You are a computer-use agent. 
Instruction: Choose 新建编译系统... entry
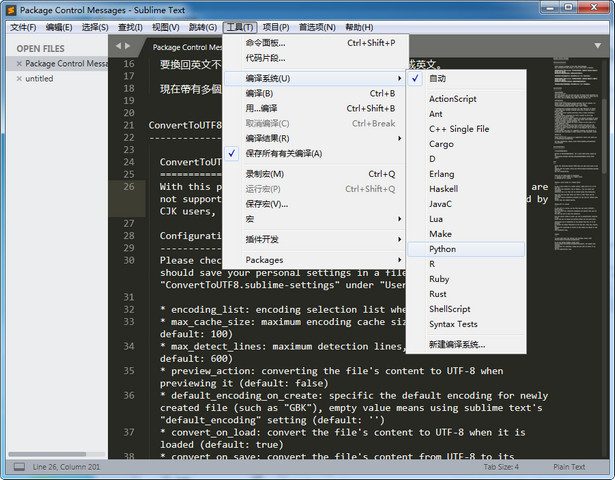click(466, 344)
